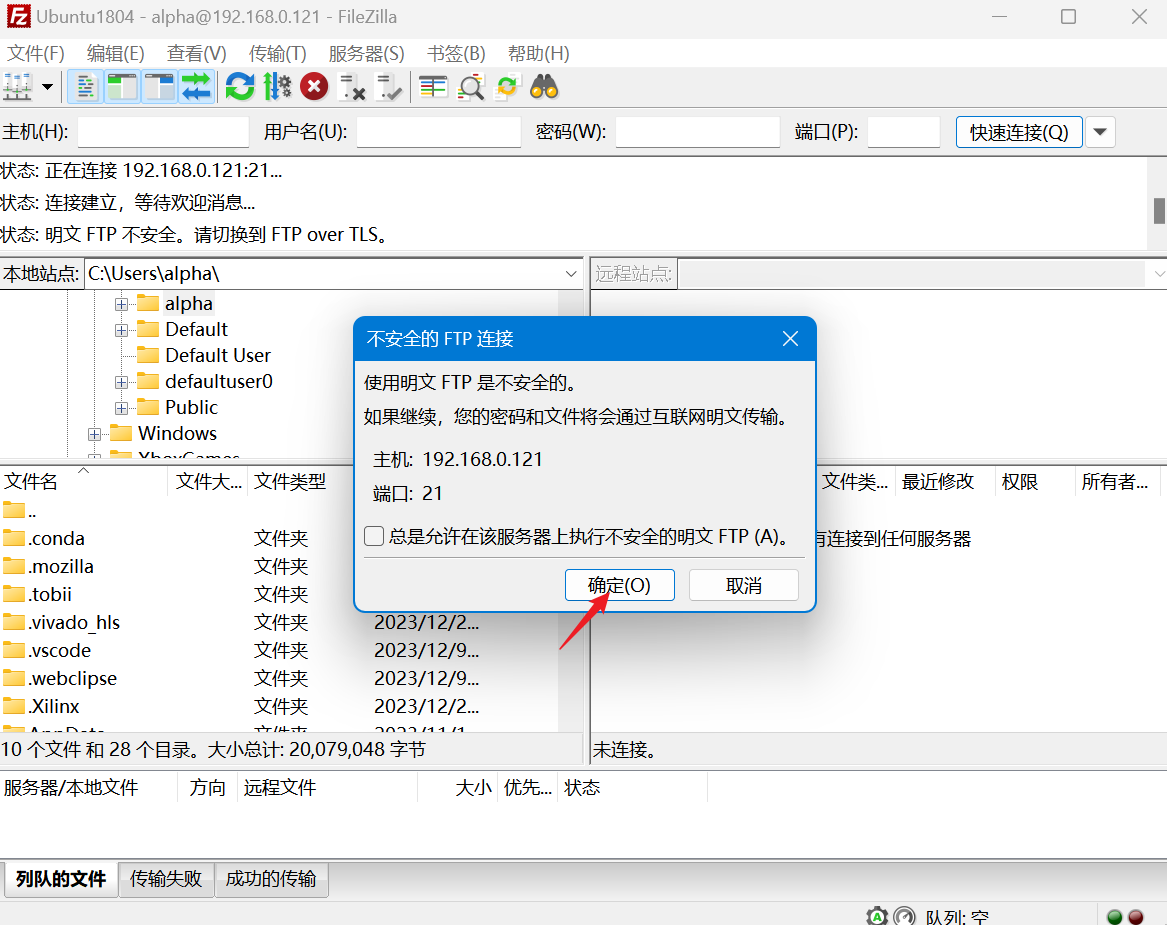Disconnect from the current server icon
This screenshot has height=925, width=1167.
[351, 87]
